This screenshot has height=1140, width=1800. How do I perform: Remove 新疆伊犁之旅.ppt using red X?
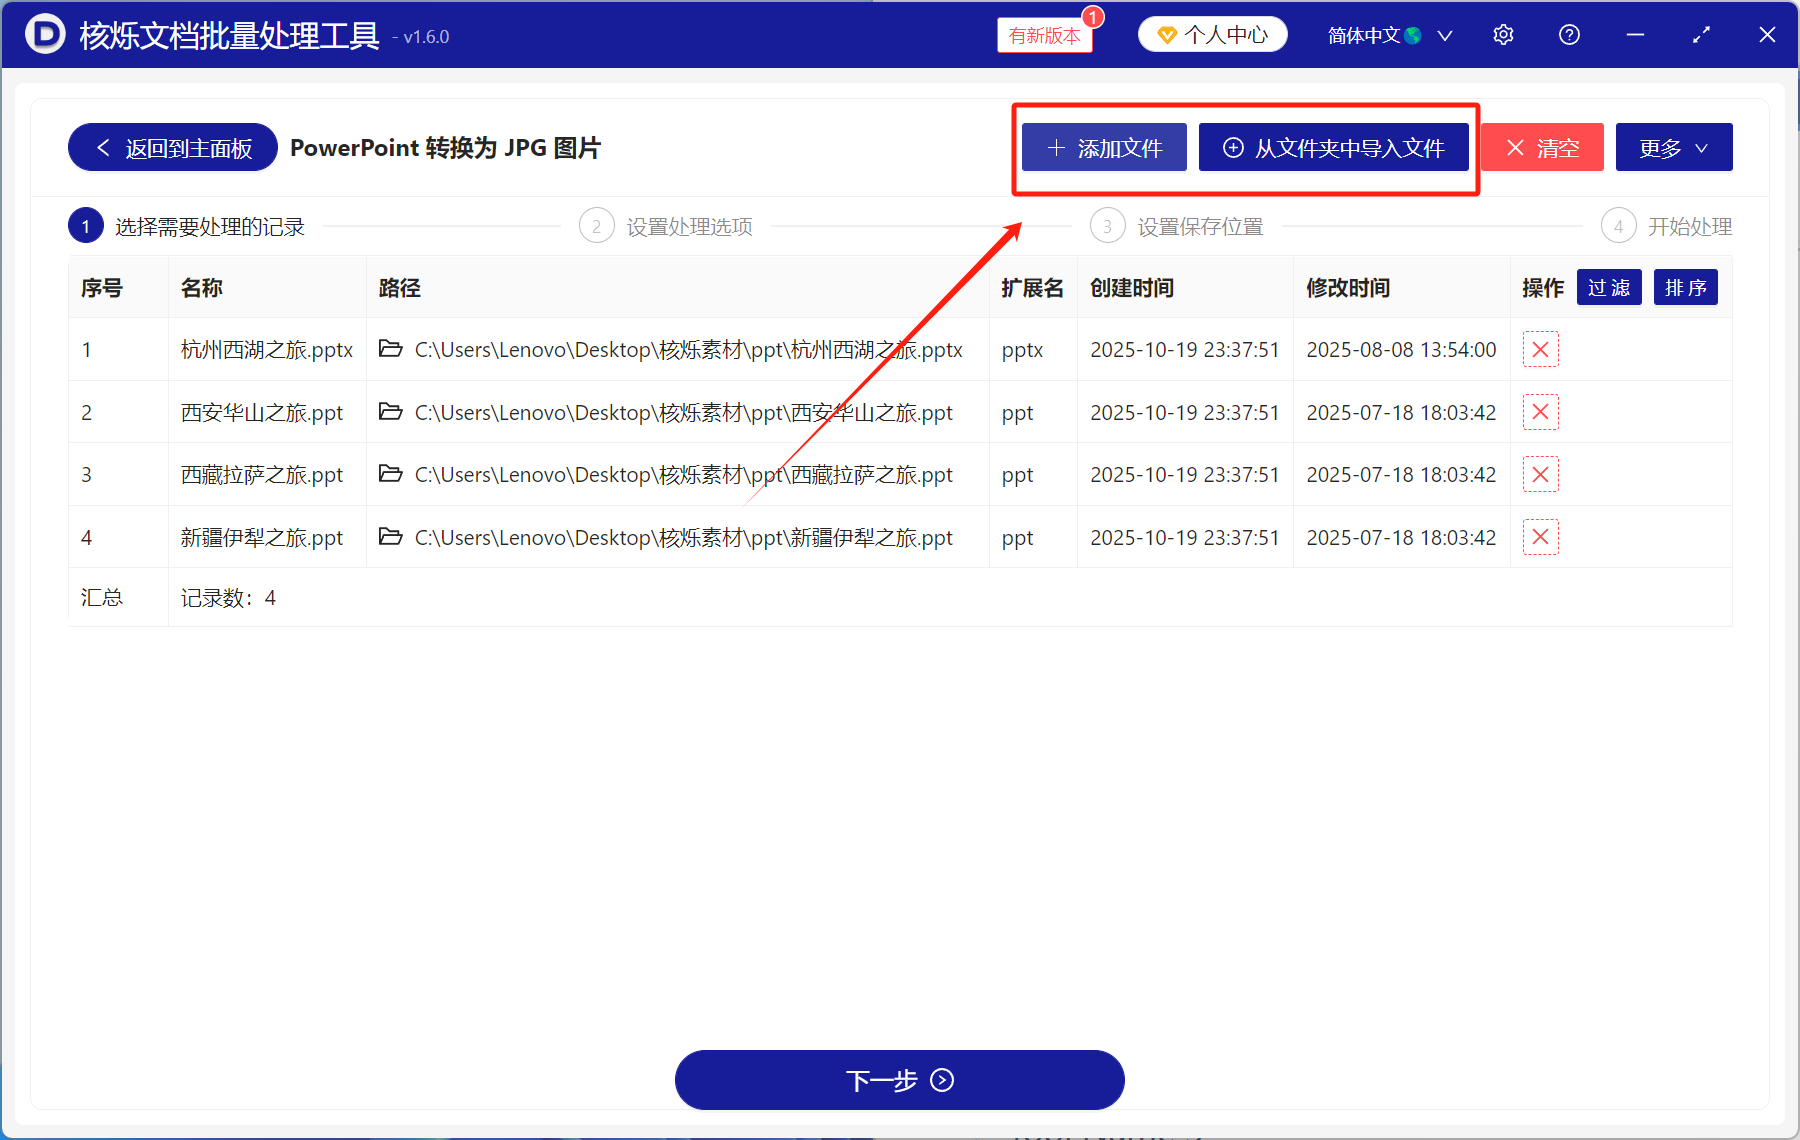(x=1540, y=537)
